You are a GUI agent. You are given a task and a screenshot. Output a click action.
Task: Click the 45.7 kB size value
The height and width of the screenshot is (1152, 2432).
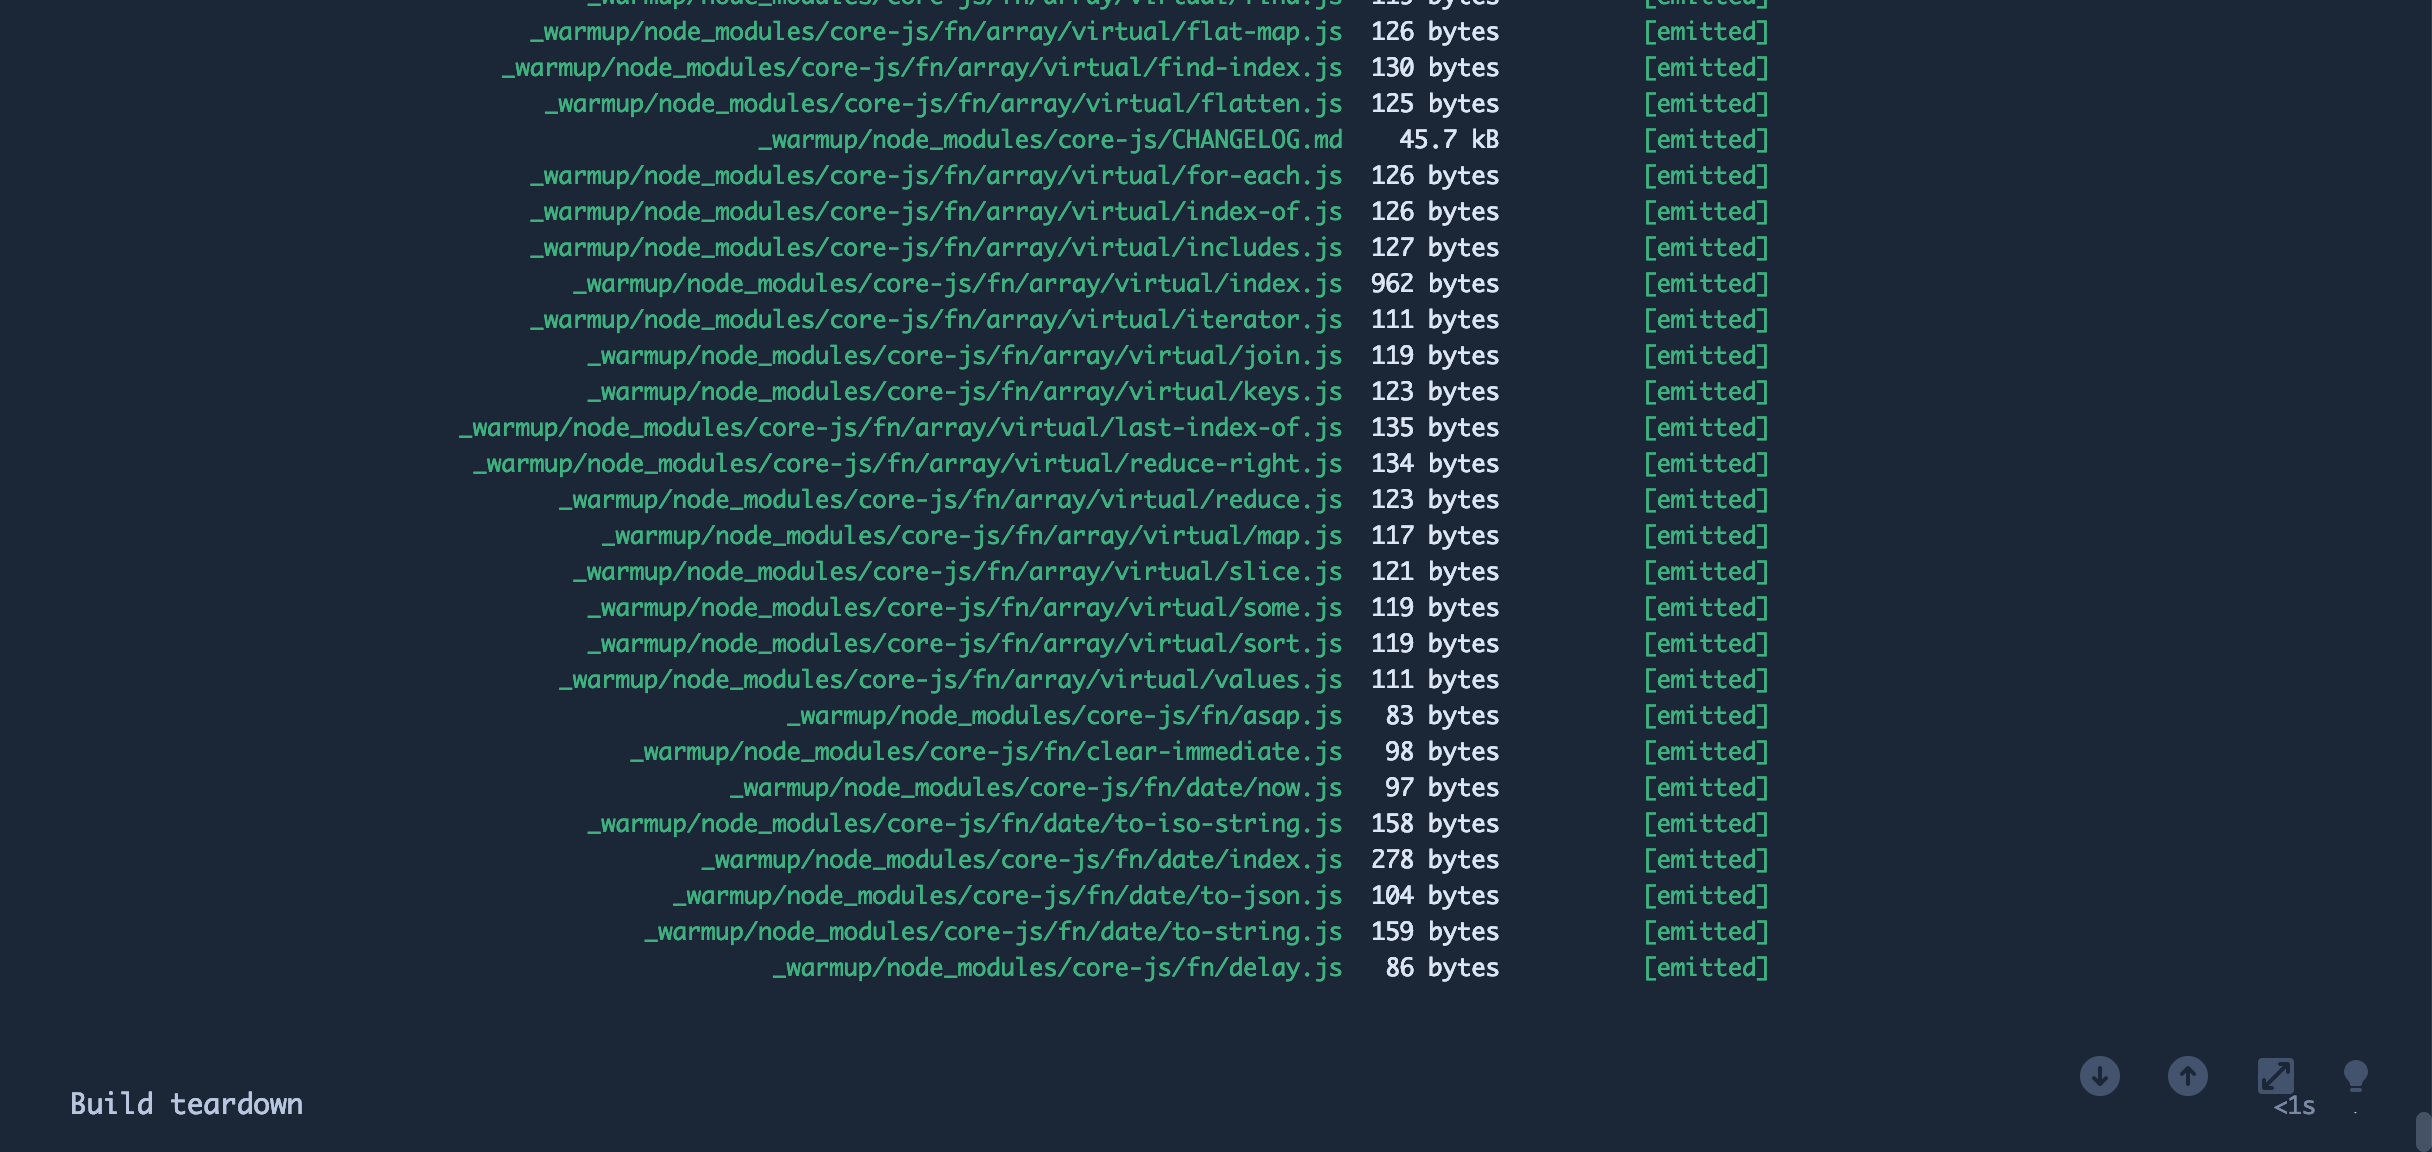pyautogui.click(x=1448, y=140)
